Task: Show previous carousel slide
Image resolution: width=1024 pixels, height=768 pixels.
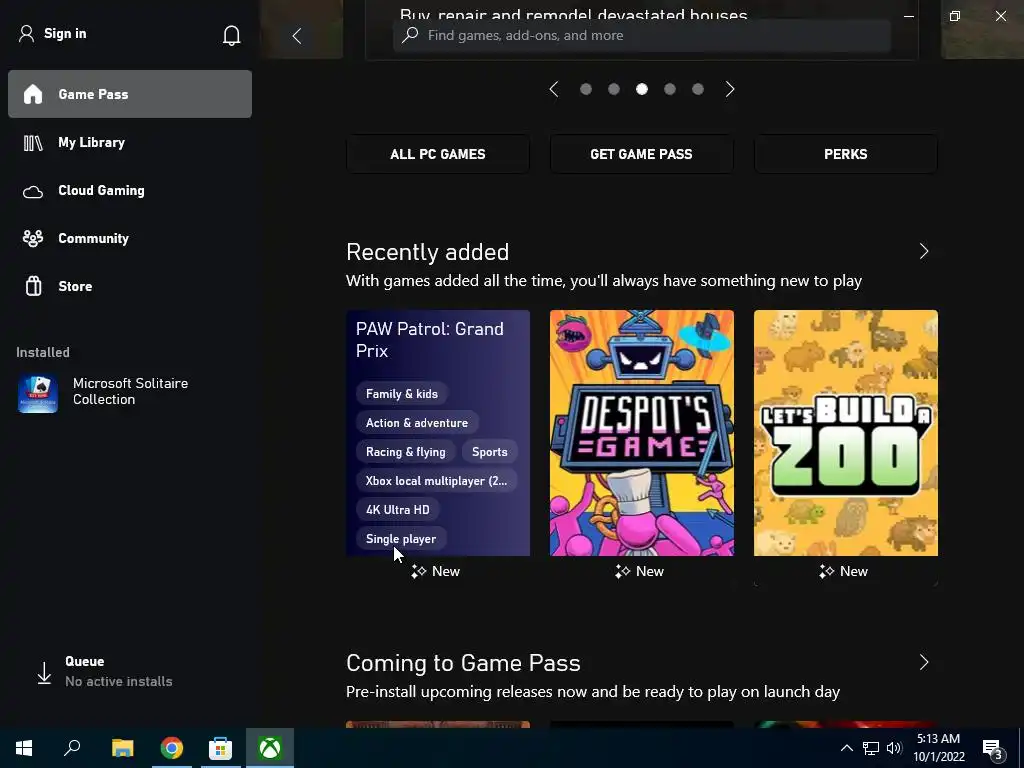Action: click(554, 89)
